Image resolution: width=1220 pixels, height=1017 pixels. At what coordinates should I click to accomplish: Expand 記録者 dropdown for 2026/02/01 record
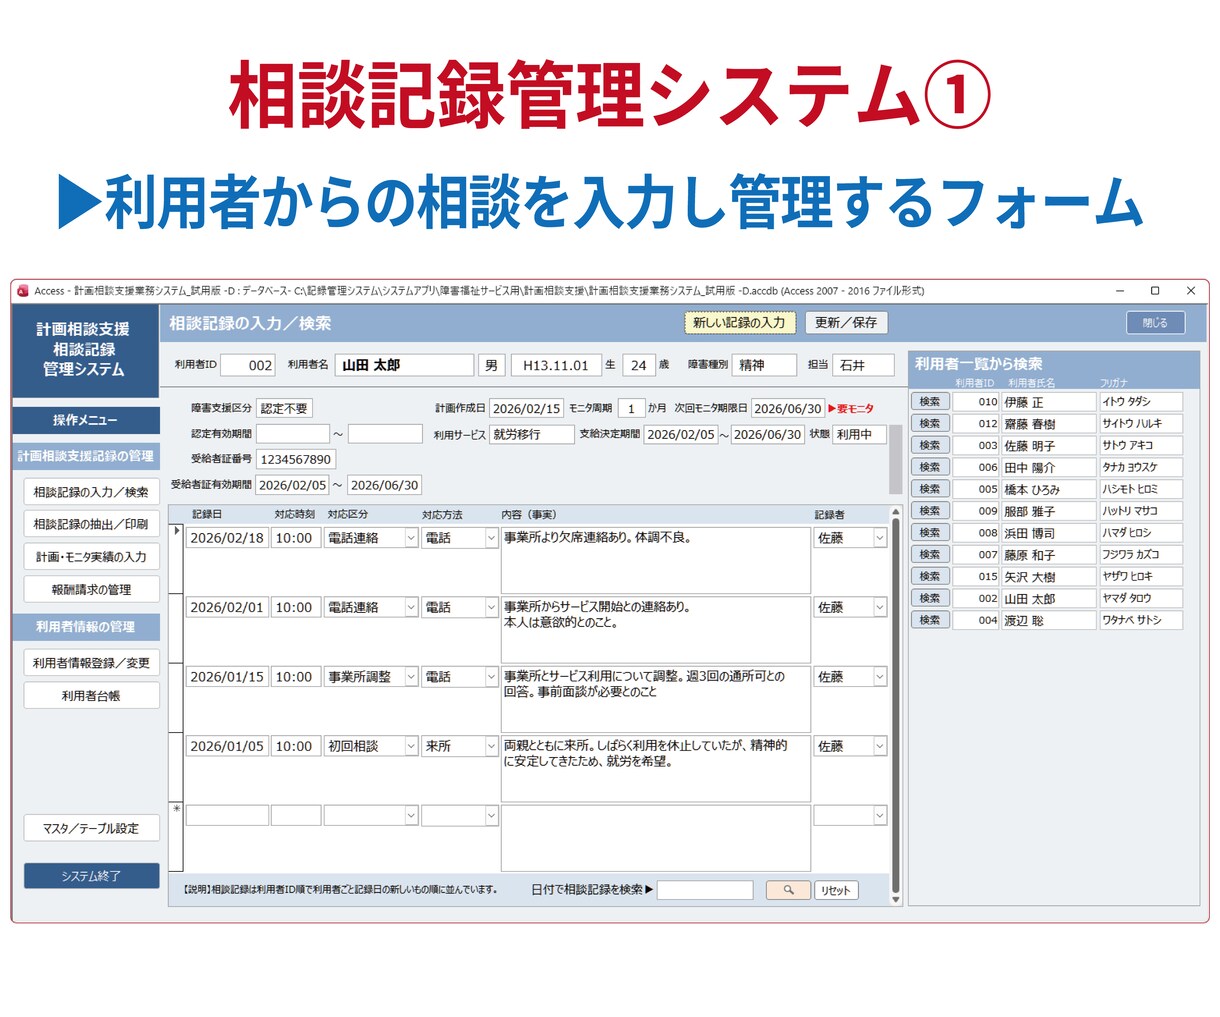point(880,607)
